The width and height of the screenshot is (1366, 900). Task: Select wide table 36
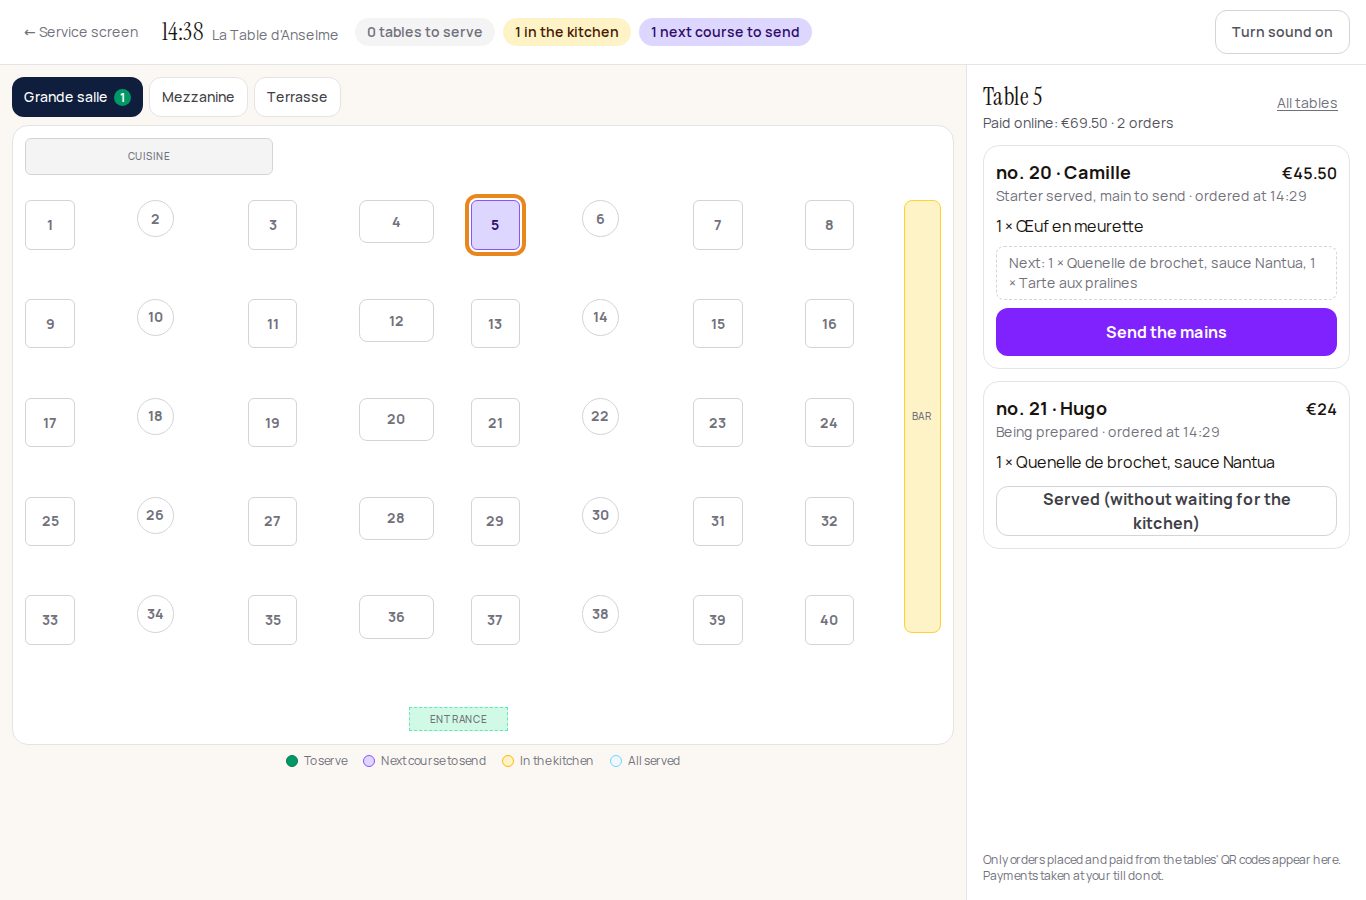click(396, 617)
